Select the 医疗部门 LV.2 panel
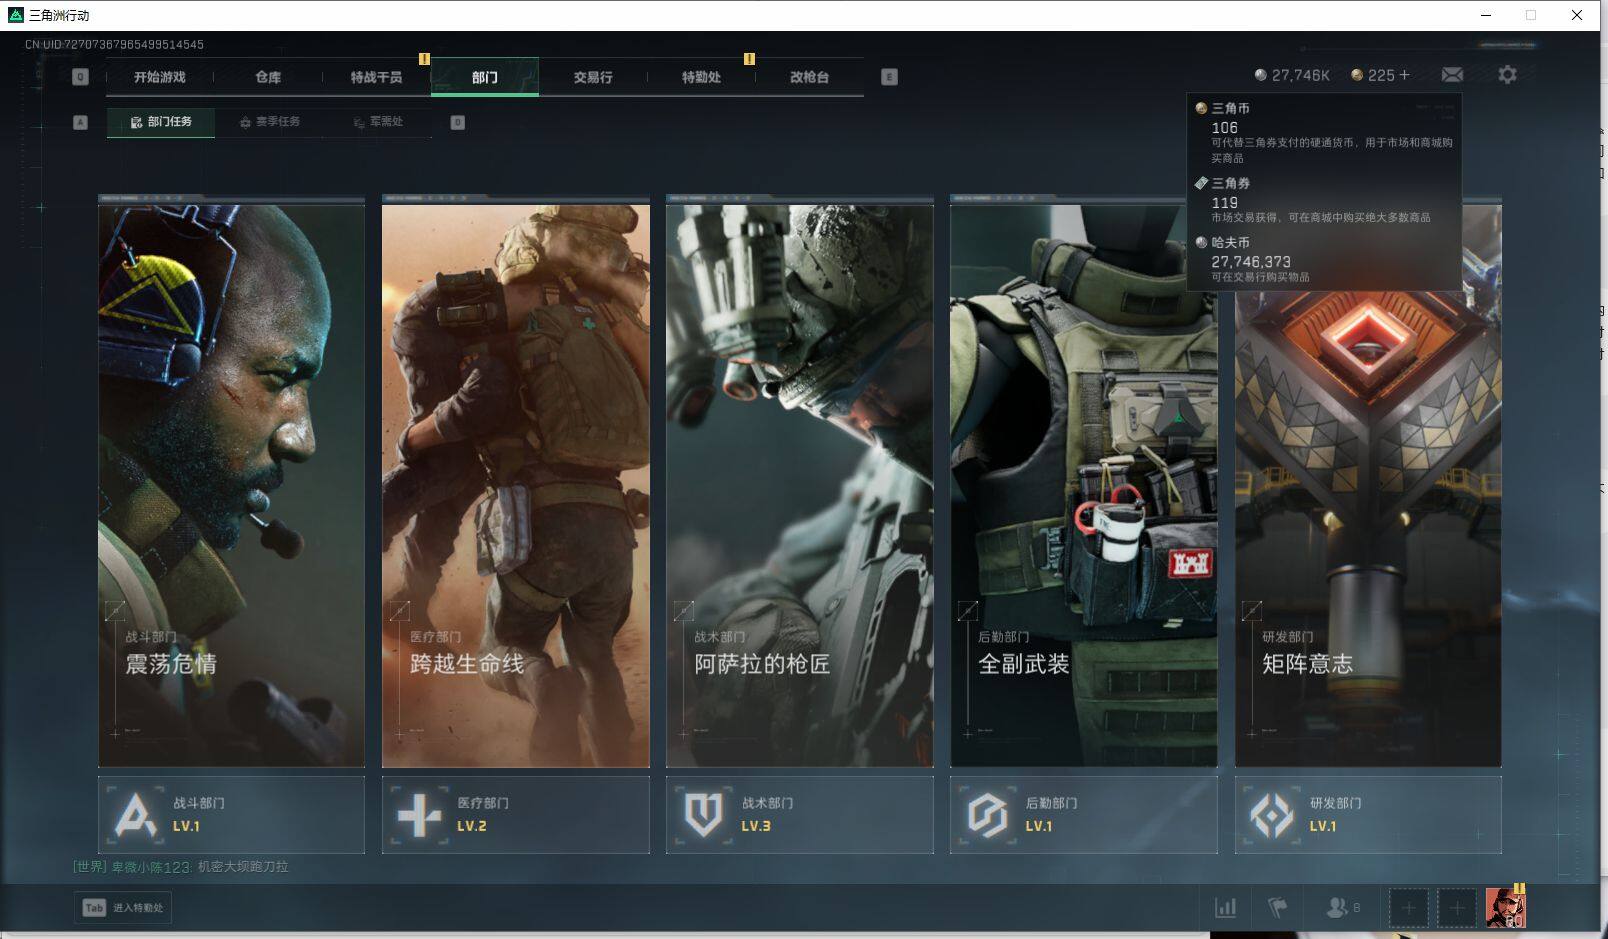 pyautogui.click(x=515, y=815)
